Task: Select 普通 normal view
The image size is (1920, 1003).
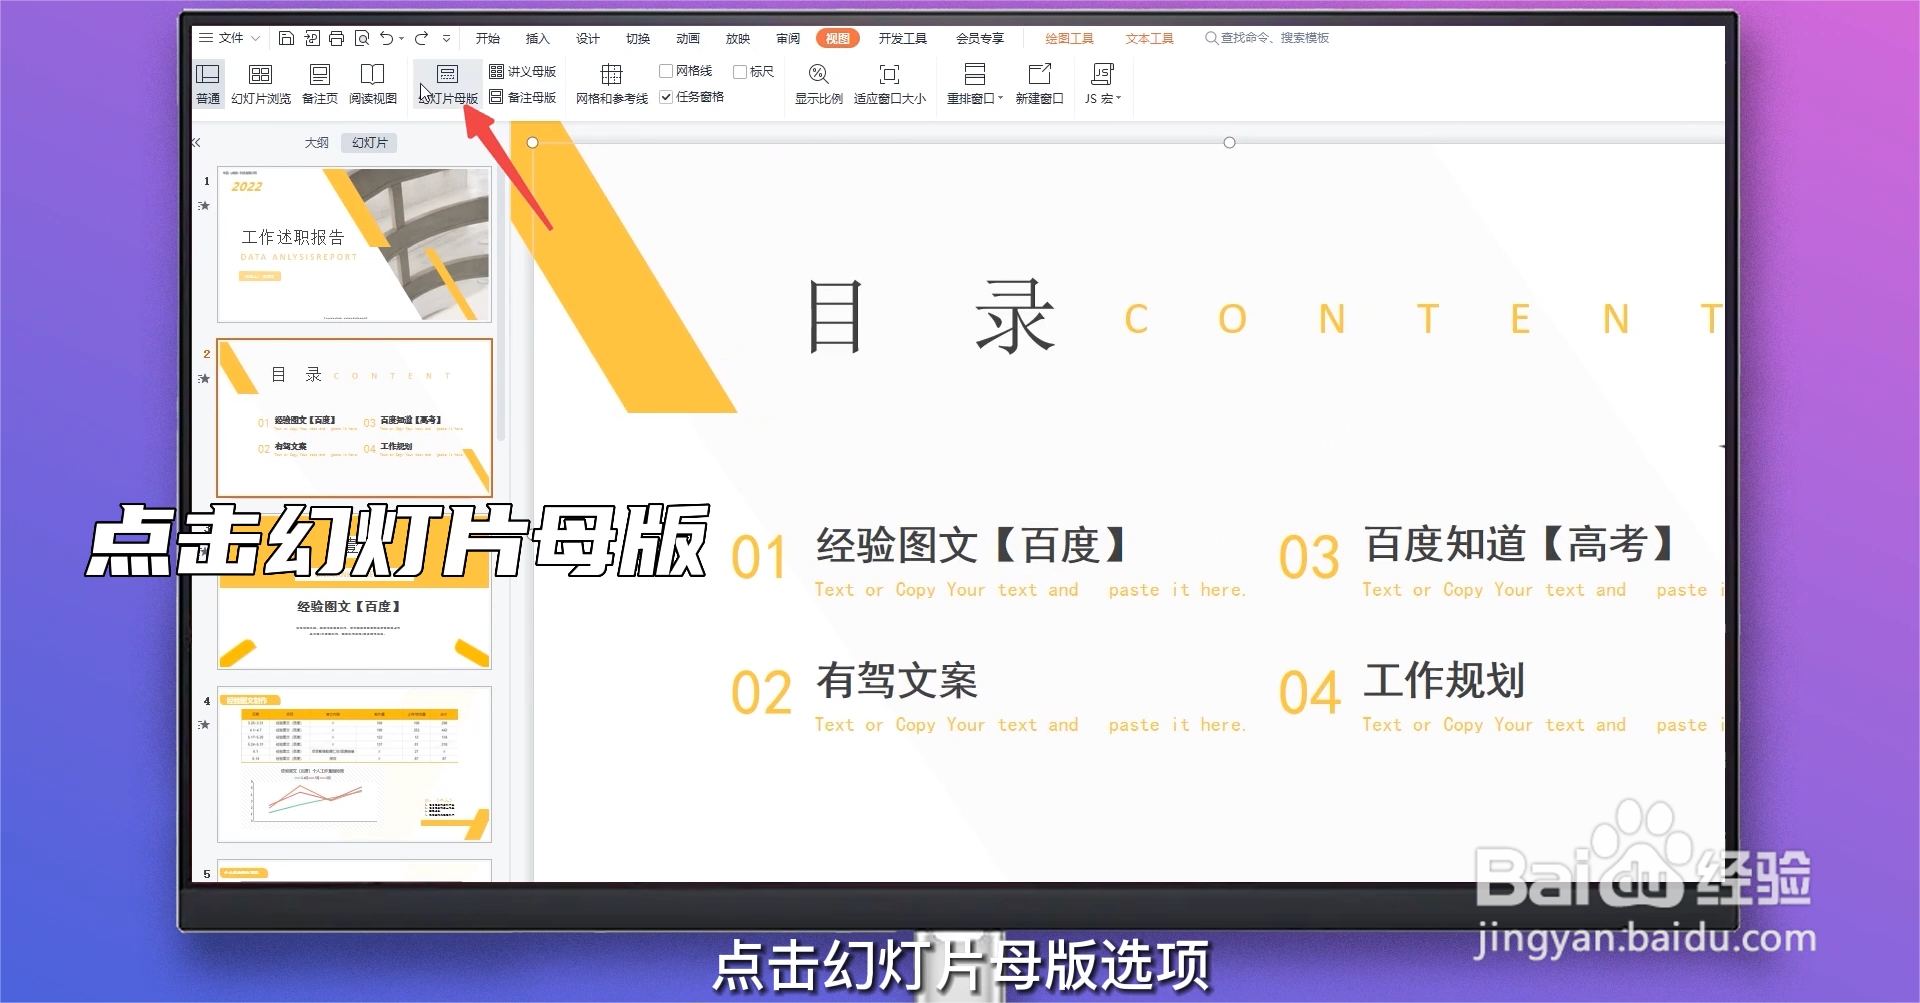Action: (x=208, y=84)
